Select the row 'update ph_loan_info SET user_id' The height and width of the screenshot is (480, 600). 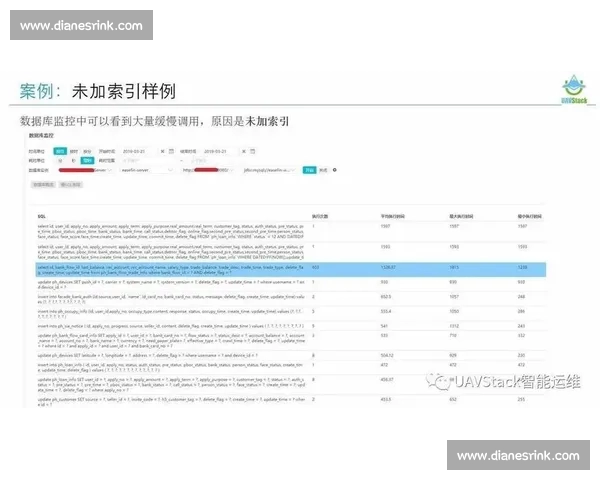tap(291, 385)
